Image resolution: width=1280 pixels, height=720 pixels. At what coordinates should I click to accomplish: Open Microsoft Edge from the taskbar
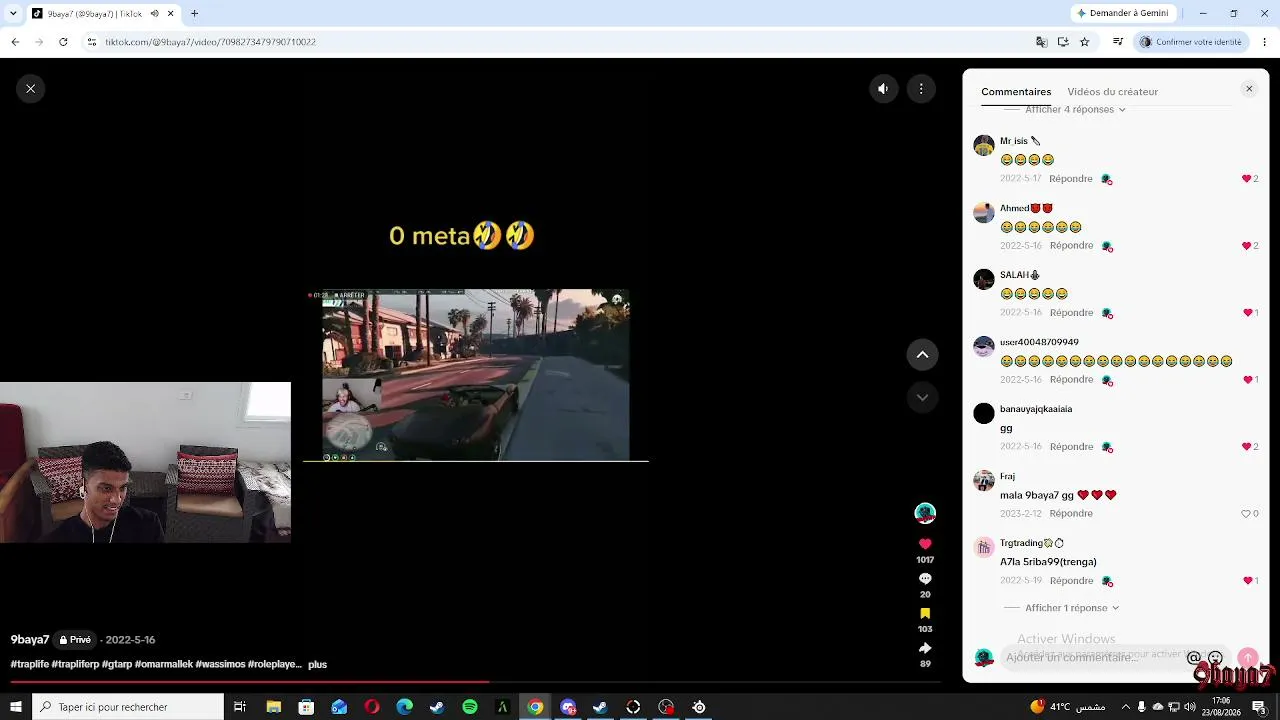(404, 707)
